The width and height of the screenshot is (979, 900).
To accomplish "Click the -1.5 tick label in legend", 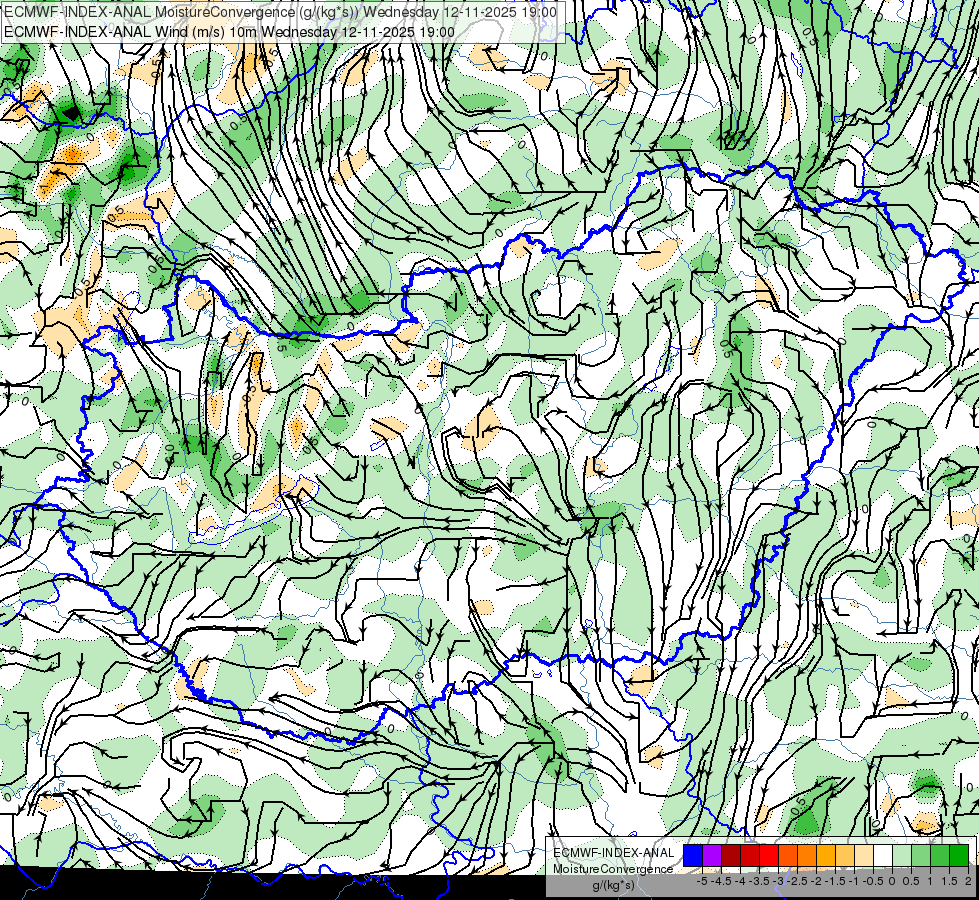I will click(835, 881).
